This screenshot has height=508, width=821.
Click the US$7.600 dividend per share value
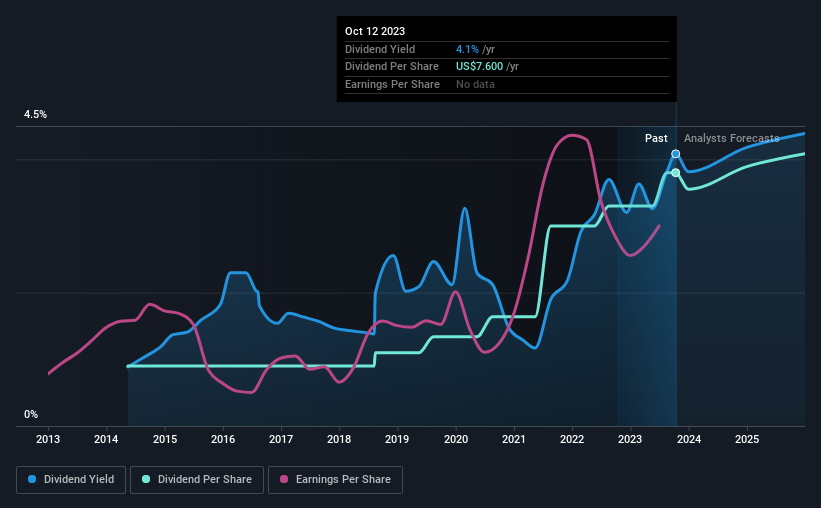(x=479, y=67)
